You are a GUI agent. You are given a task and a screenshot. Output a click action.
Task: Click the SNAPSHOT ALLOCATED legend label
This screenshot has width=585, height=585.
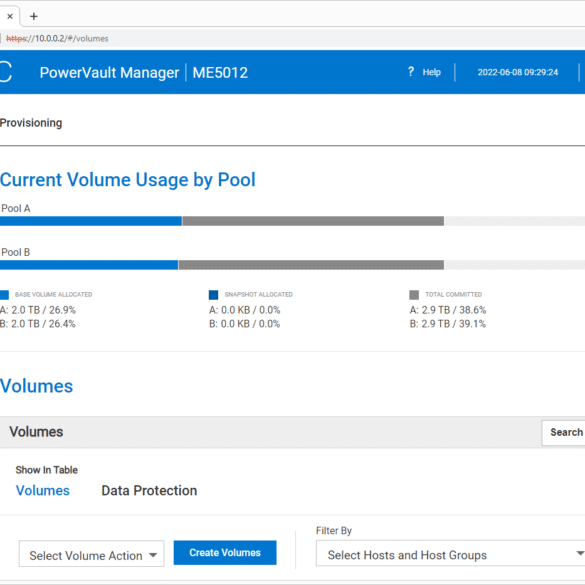(x=259, y=294)
